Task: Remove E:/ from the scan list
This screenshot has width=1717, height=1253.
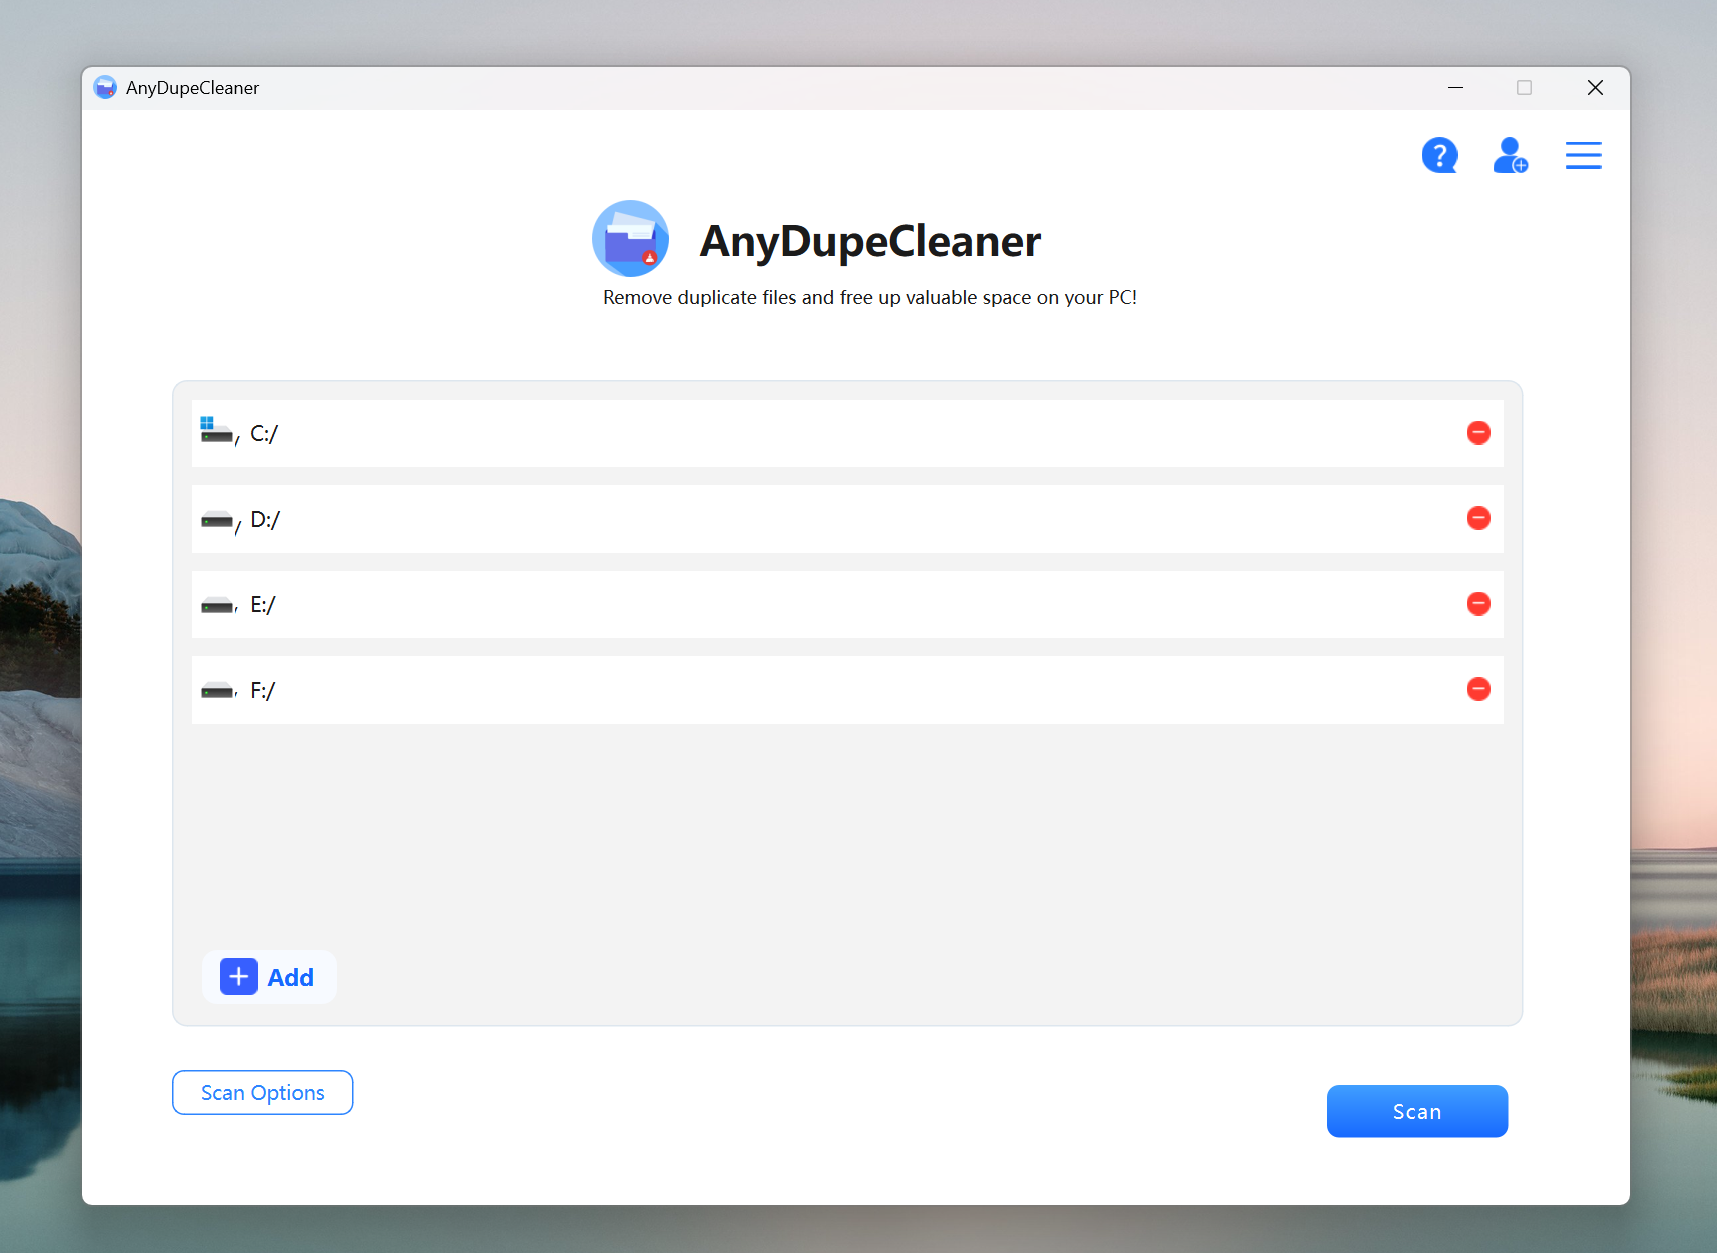Action: coord(1478,603)
